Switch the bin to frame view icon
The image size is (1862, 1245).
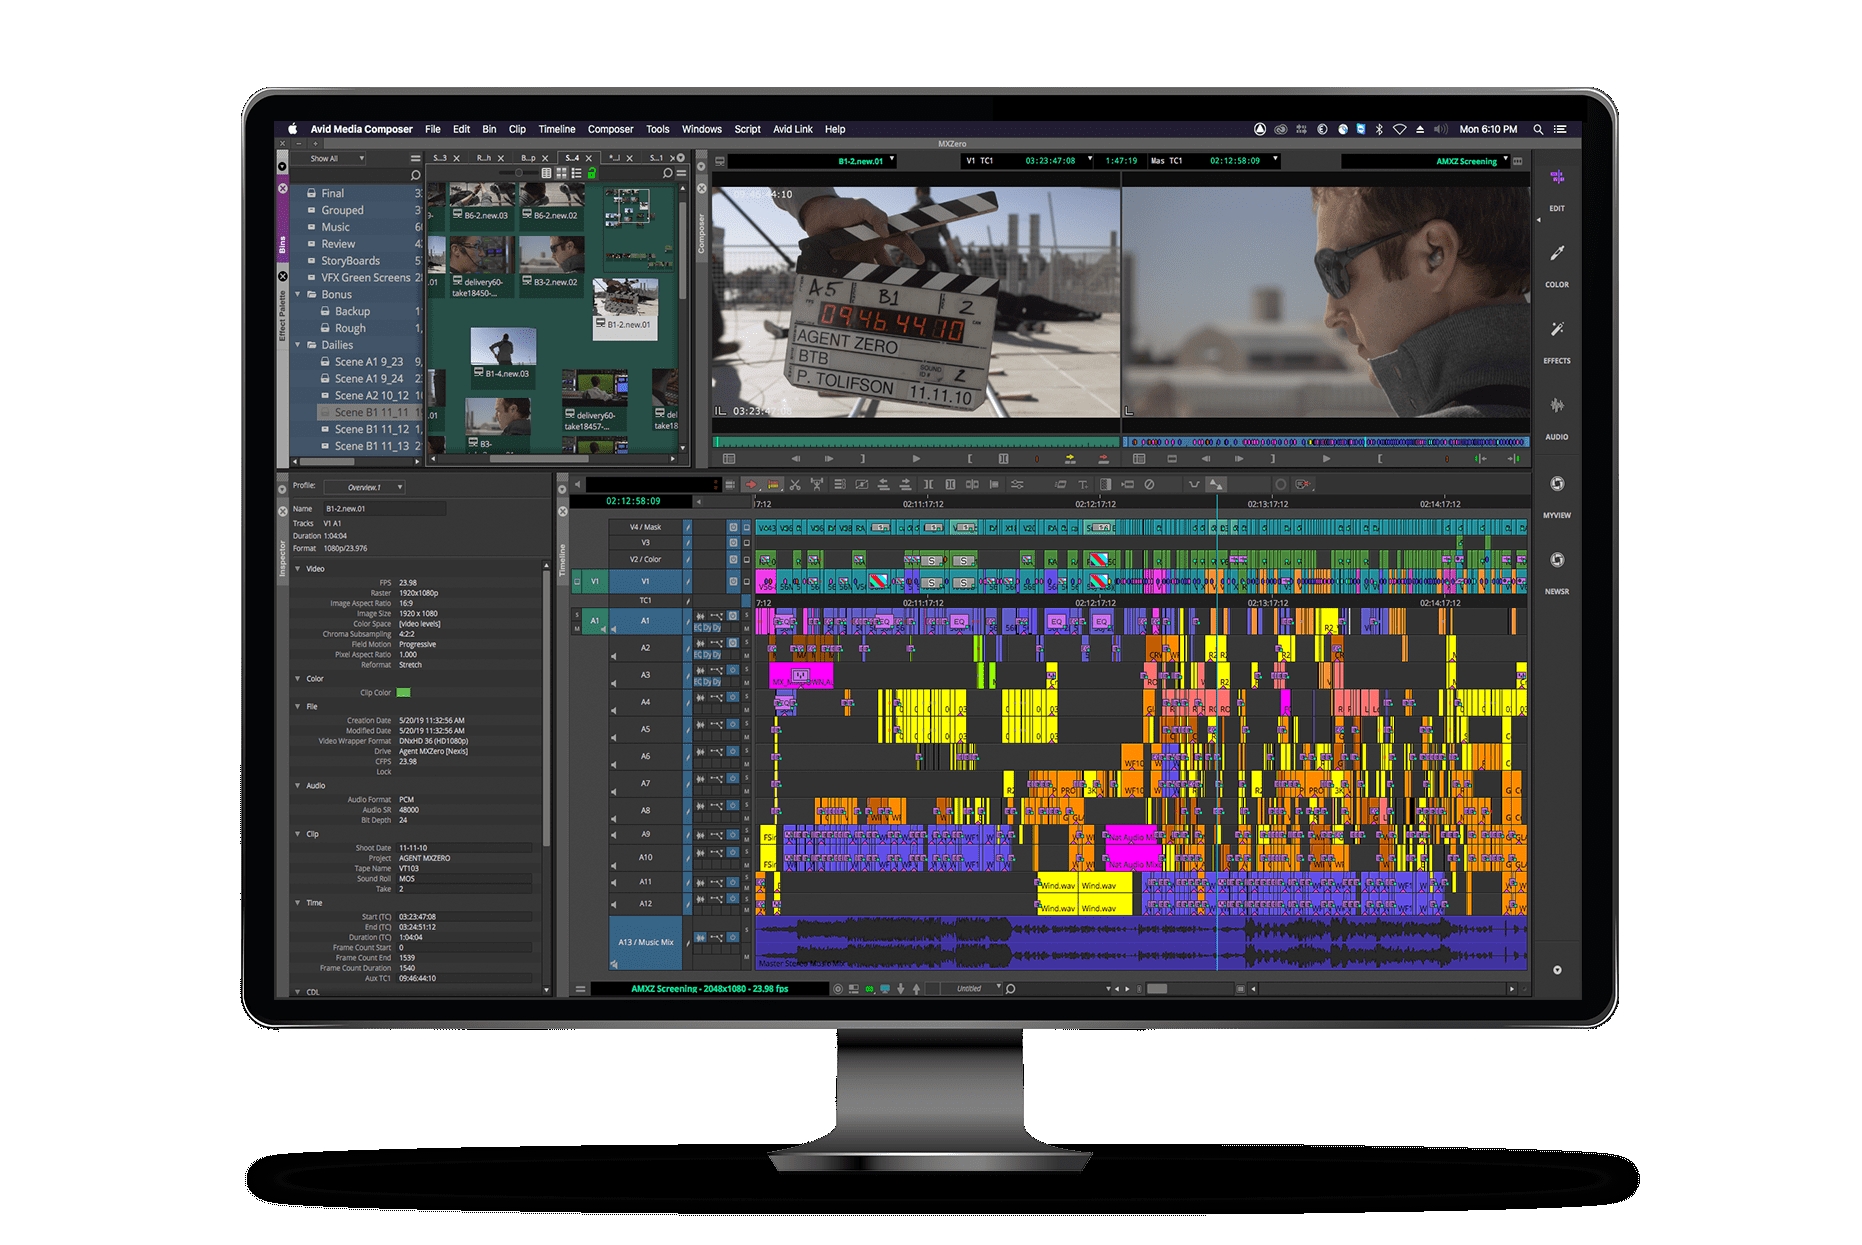click(x=561, y=173)
